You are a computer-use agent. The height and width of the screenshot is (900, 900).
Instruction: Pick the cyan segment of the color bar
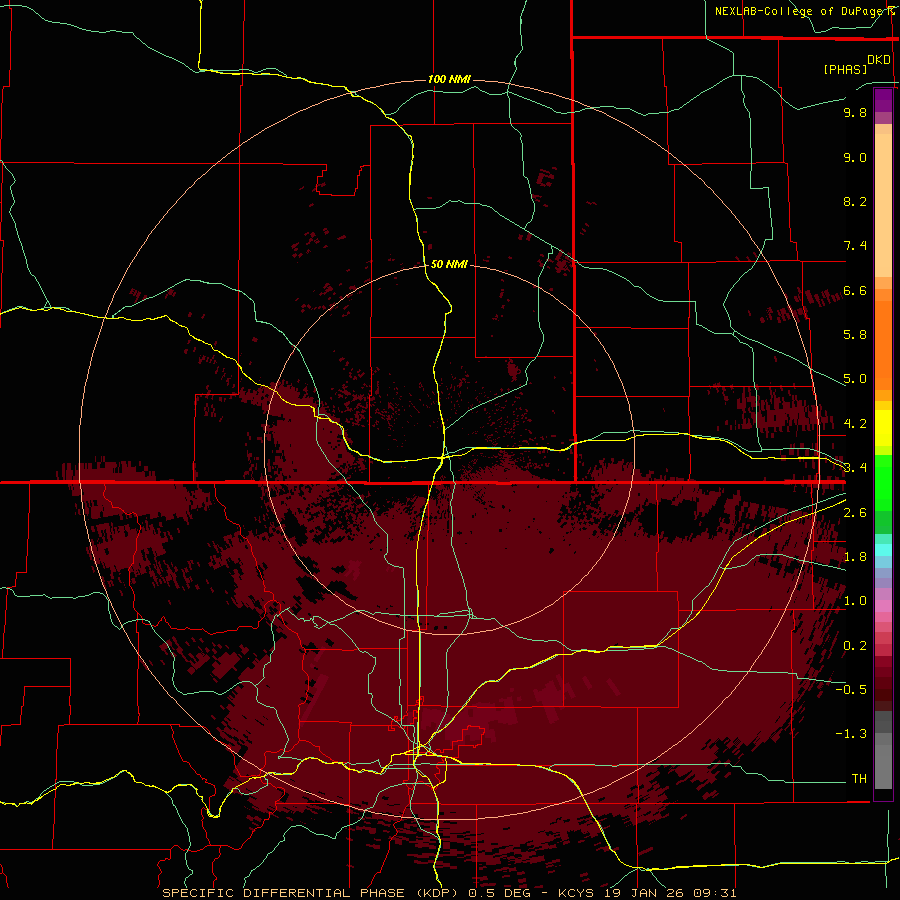(x=883, y=550)
